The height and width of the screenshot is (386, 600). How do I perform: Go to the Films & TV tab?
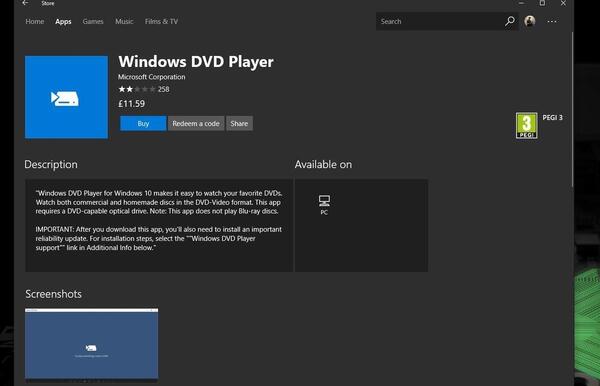coord(161,21)
